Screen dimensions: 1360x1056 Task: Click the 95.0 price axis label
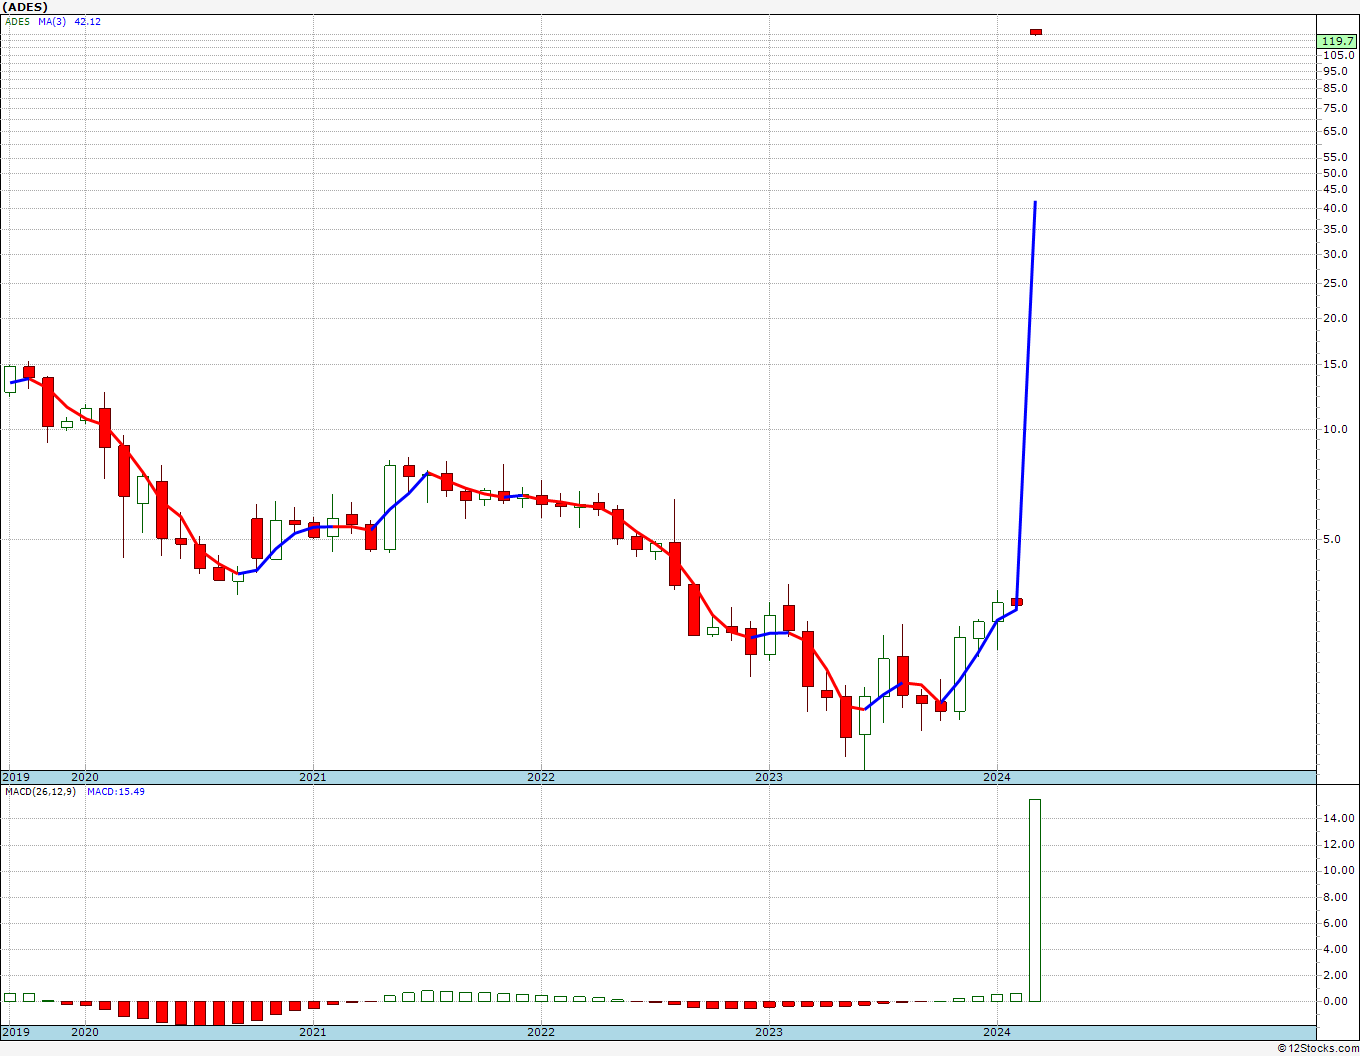(1335, 71)
